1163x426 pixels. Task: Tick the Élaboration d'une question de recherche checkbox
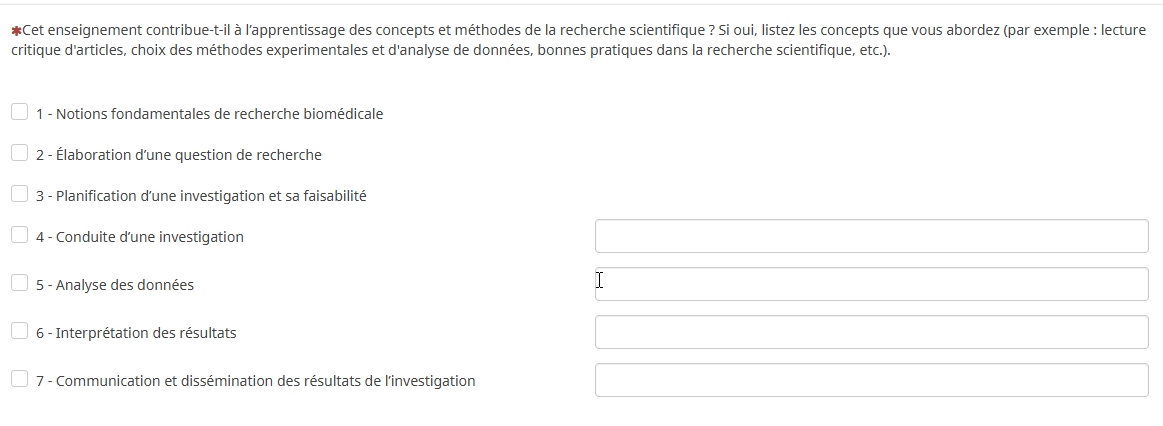[x=19, y=153]
